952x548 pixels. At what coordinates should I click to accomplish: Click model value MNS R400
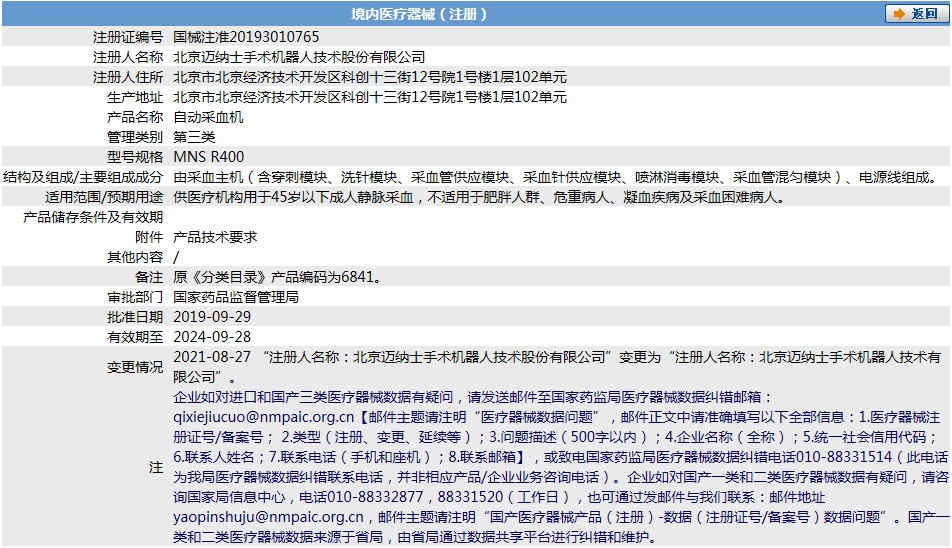point(209,157)
